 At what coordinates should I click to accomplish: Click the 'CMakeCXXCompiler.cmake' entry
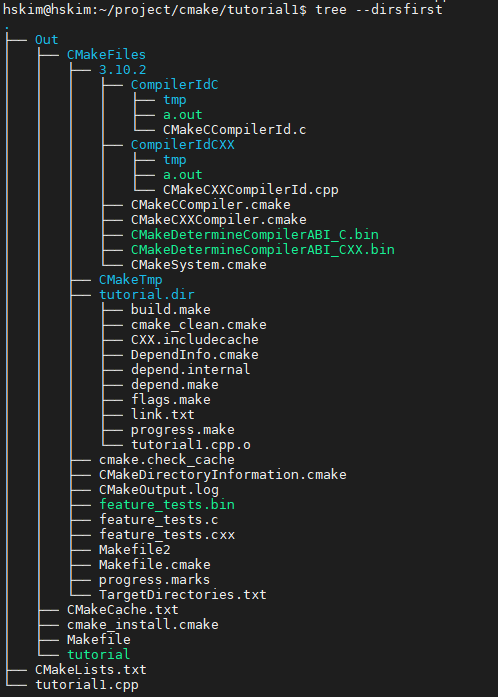coord(219,220)
